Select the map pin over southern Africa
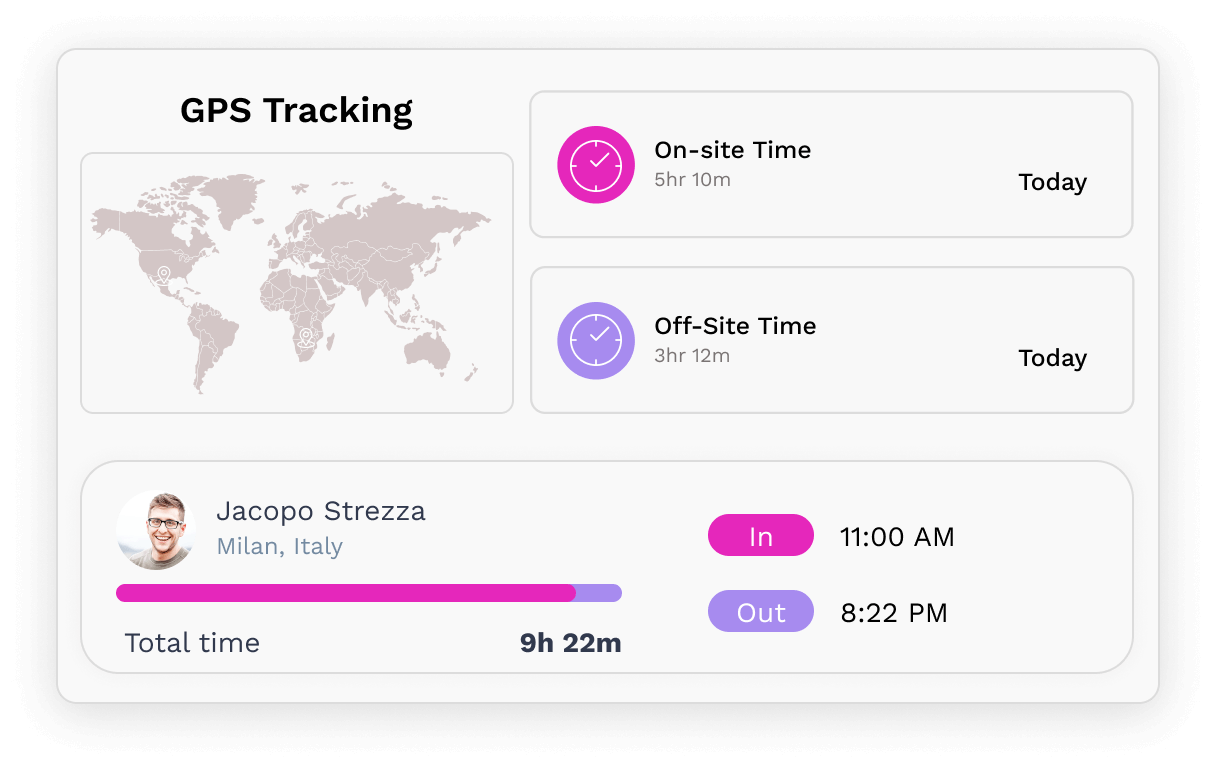Image resolution: width=1215 pixels, height=767 pixels. point(307,337)
